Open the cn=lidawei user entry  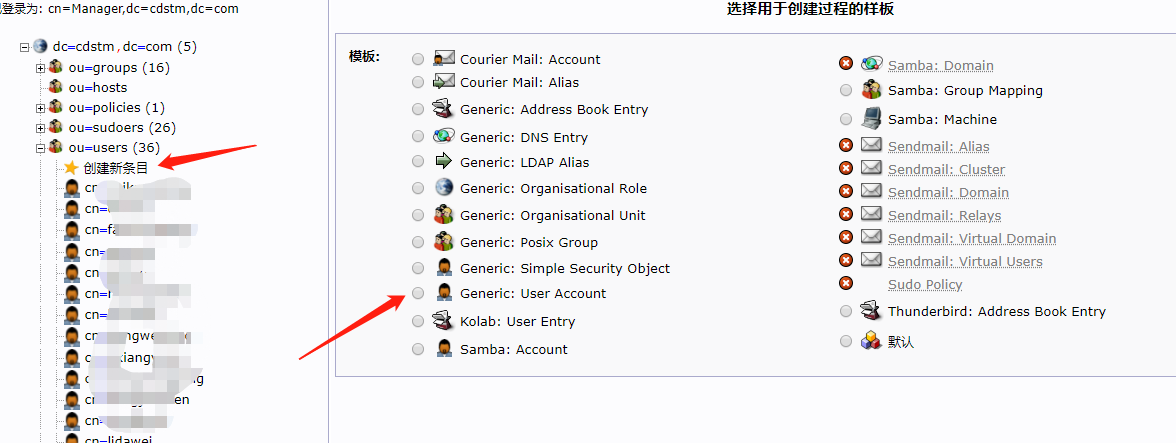click(119, 439)
